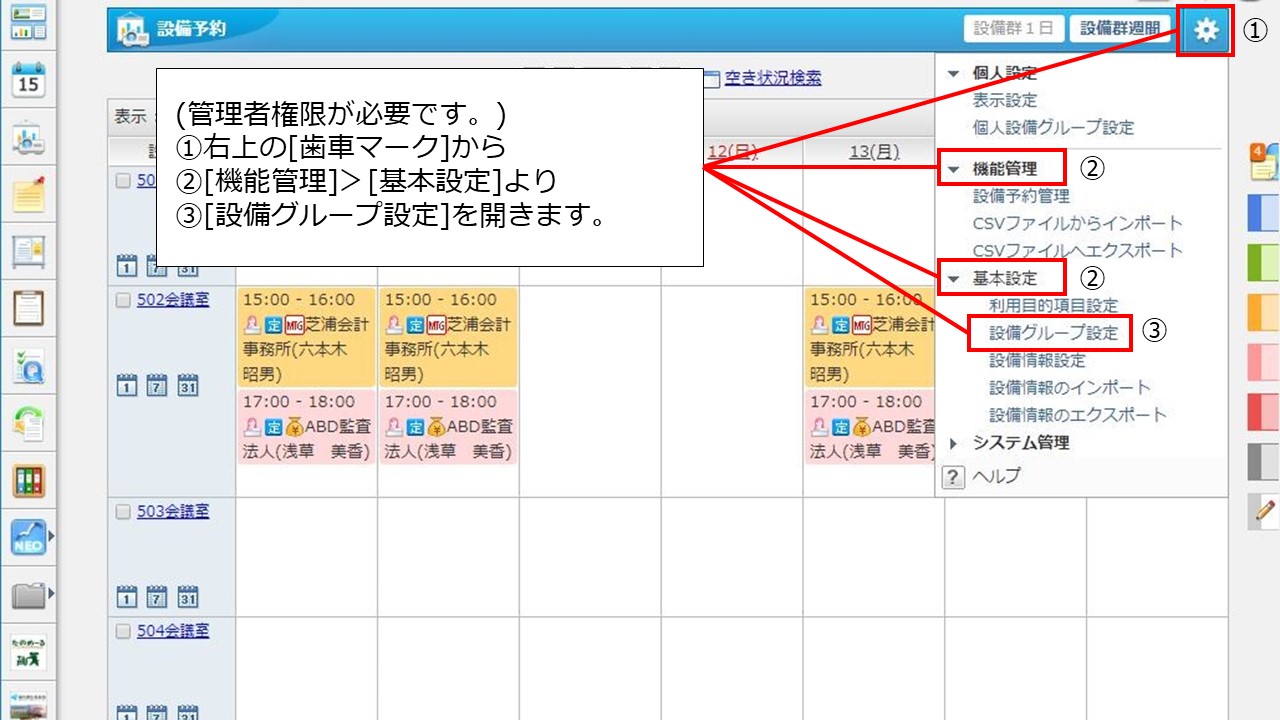The width and height of the screenshot is (1280, 720).
Task: Open the gear settings menu icon
Action: 1206,30
